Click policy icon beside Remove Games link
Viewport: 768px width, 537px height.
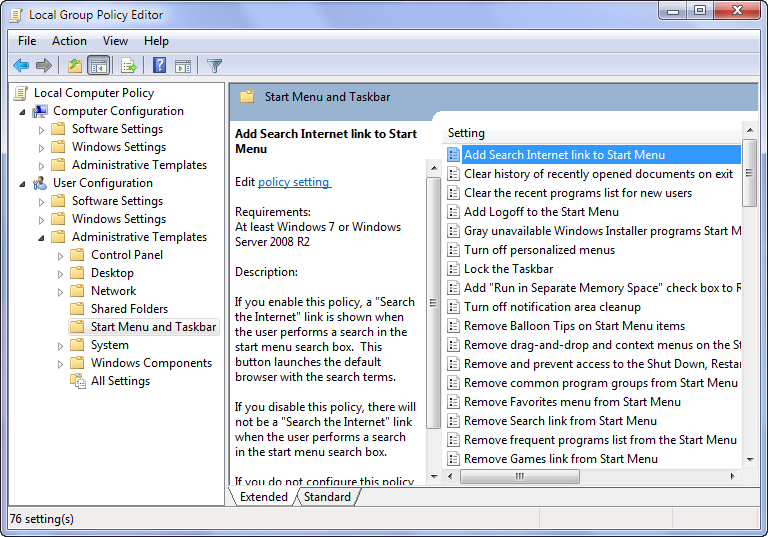coord(454,459)
